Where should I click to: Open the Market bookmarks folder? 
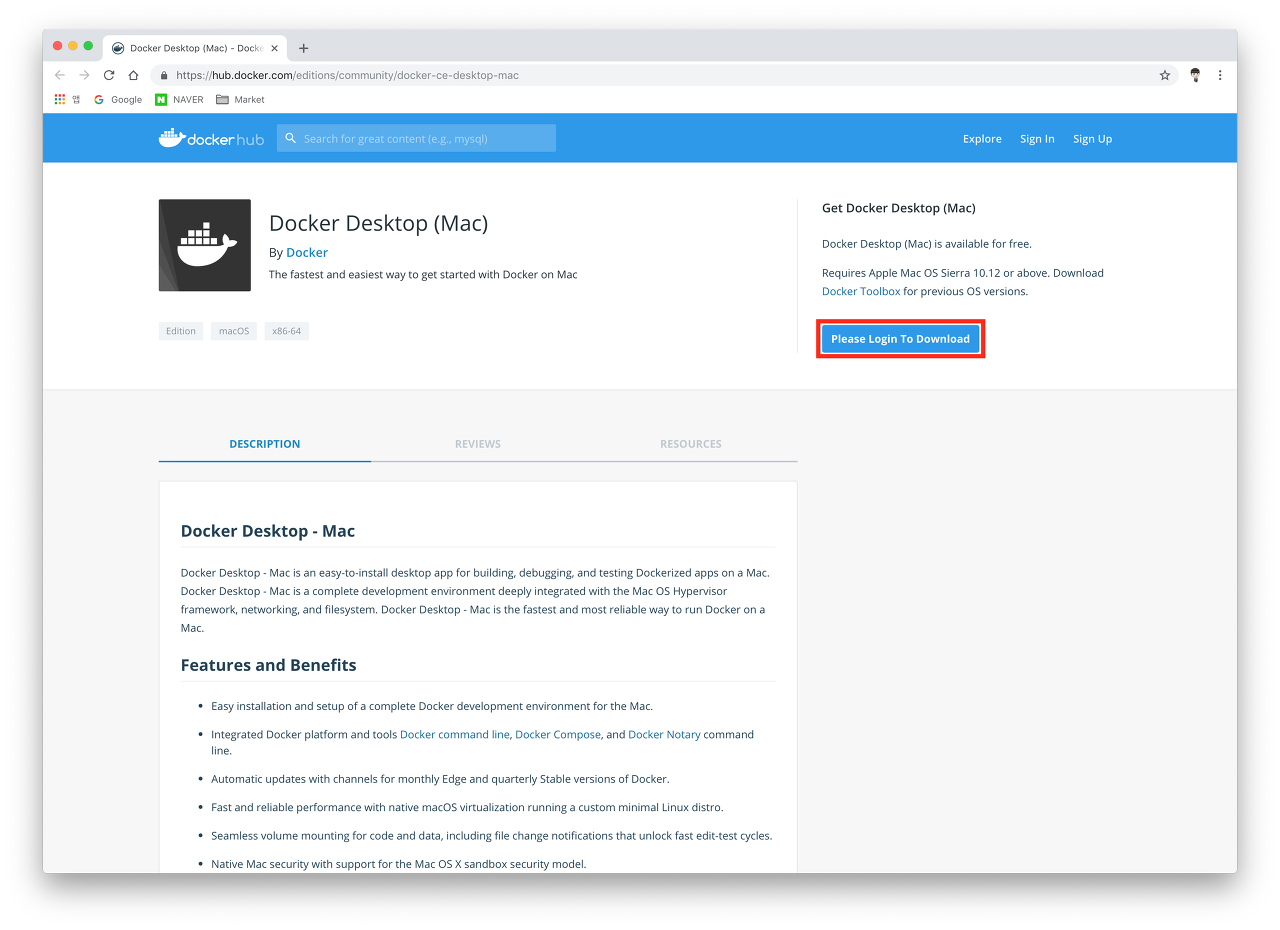tap(240, 100)
